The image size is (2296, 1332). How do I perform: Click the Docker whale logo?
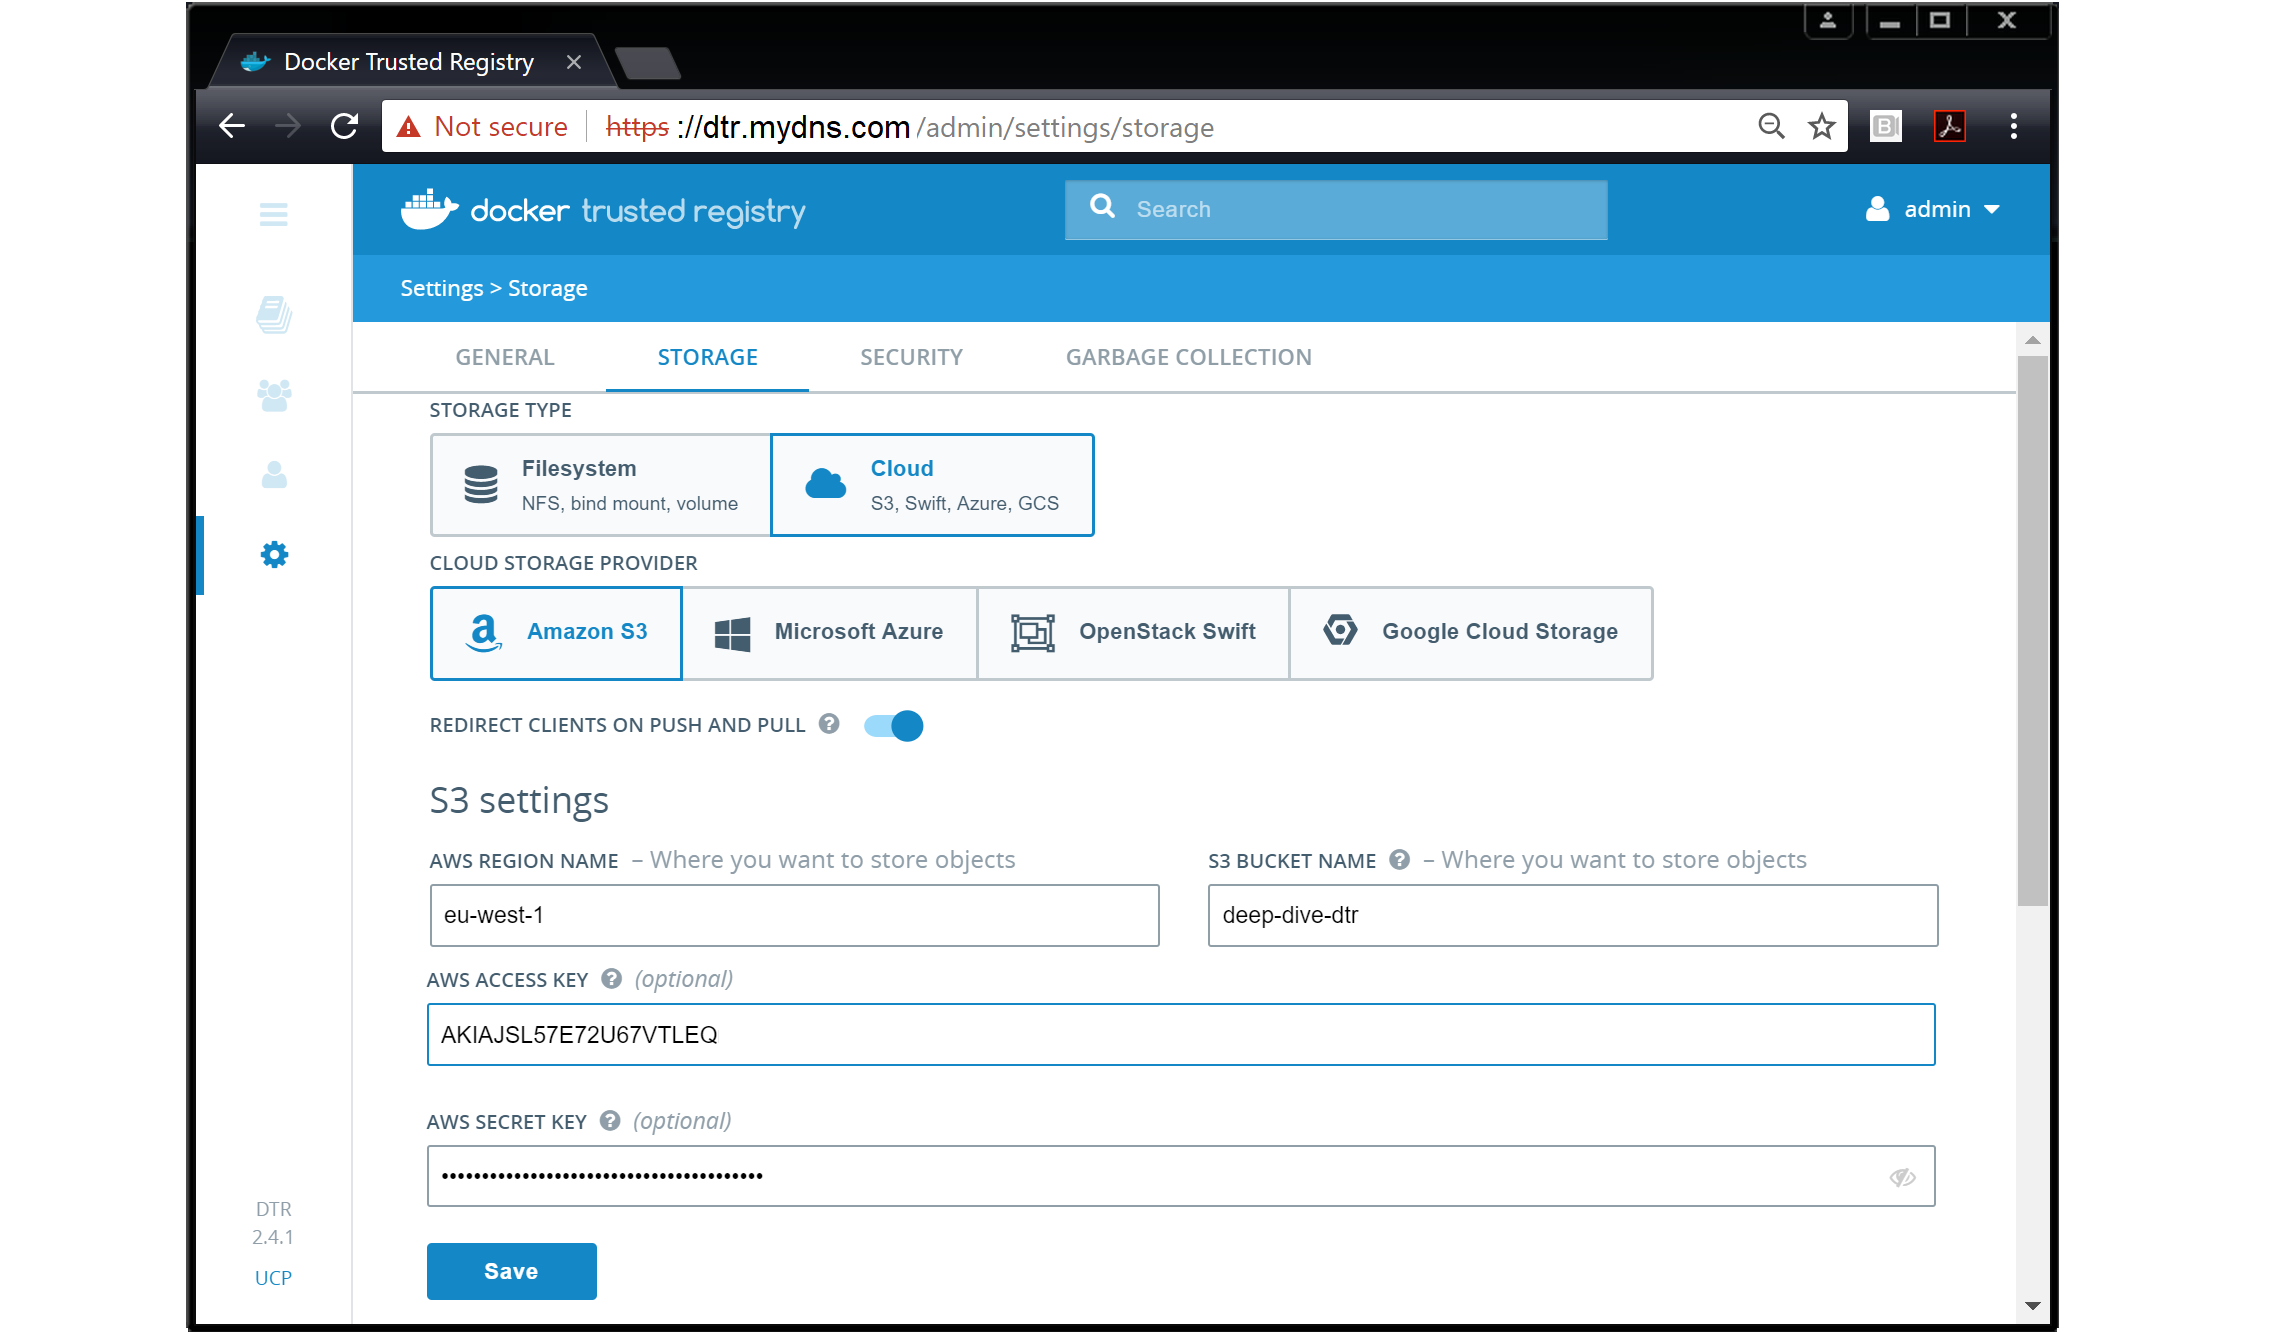430,210
